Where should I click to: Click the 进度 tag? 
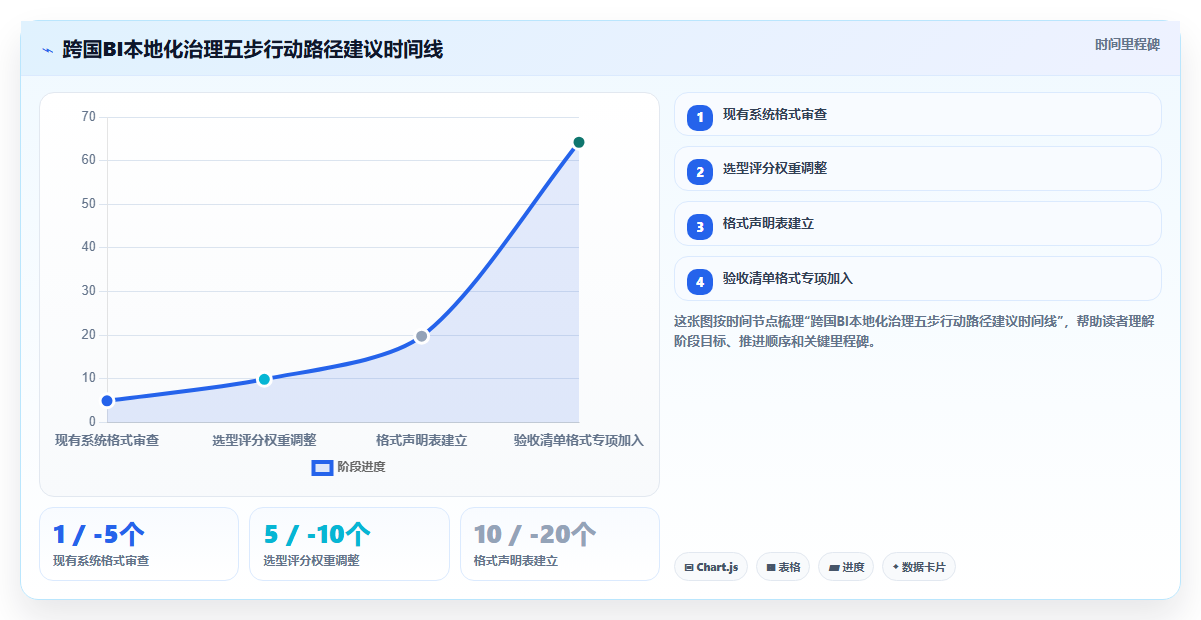point(846,567)
